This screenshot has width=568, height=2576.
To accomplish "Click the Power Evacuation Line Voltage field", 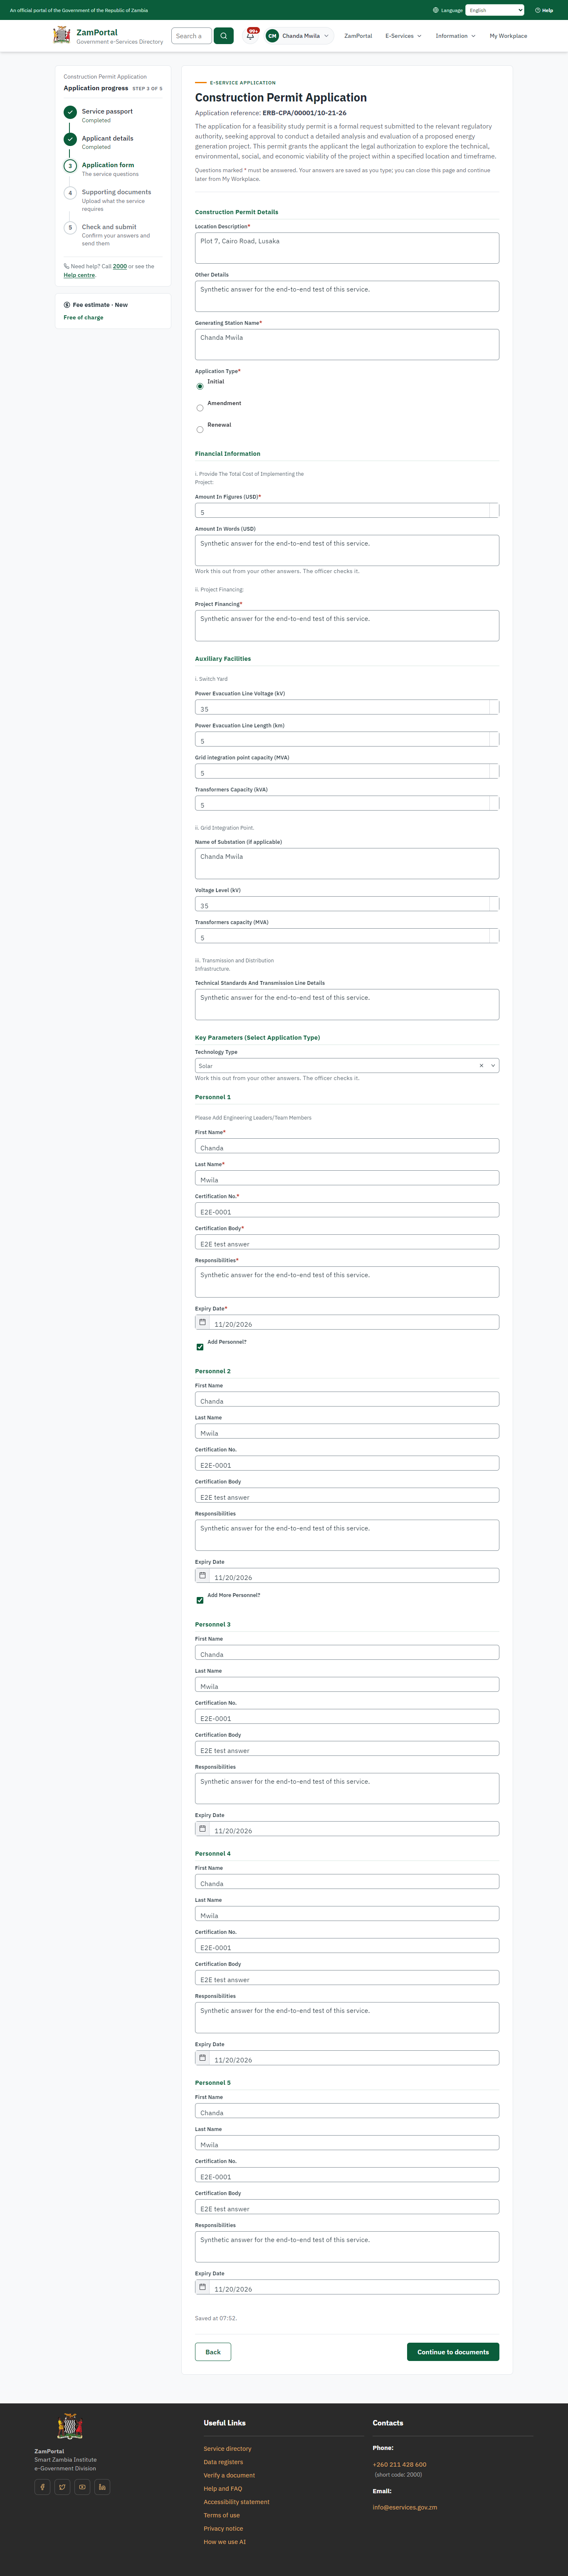I will (x=347, y=707).
